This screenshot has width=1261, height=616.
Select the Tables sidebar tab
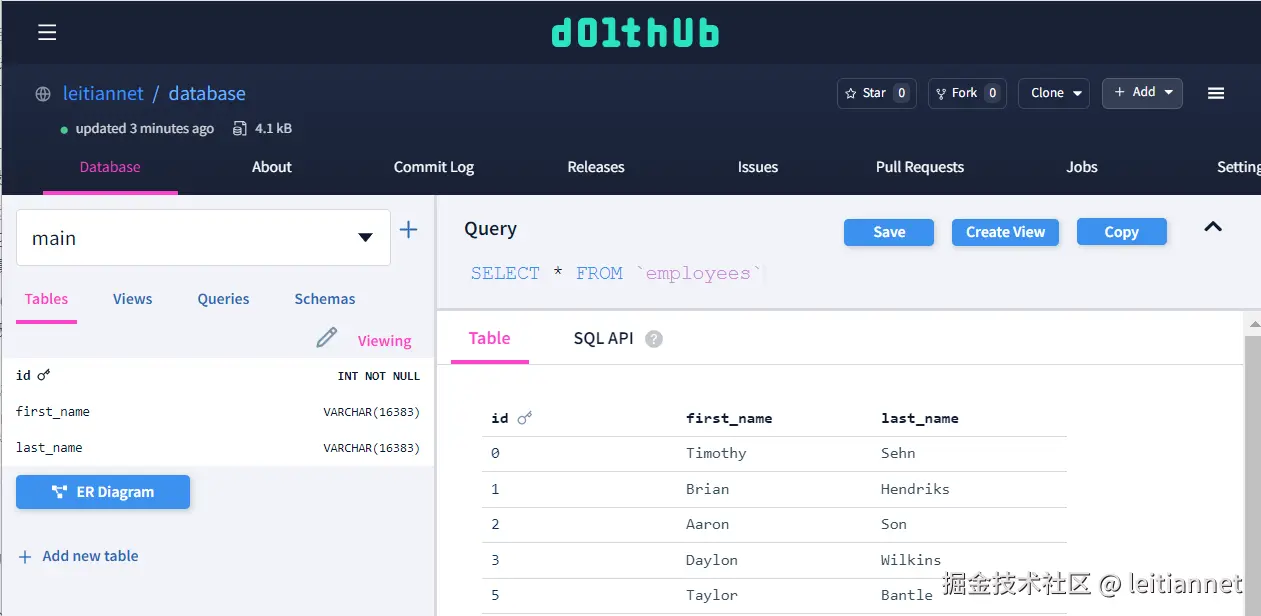[x=46, y=299]
